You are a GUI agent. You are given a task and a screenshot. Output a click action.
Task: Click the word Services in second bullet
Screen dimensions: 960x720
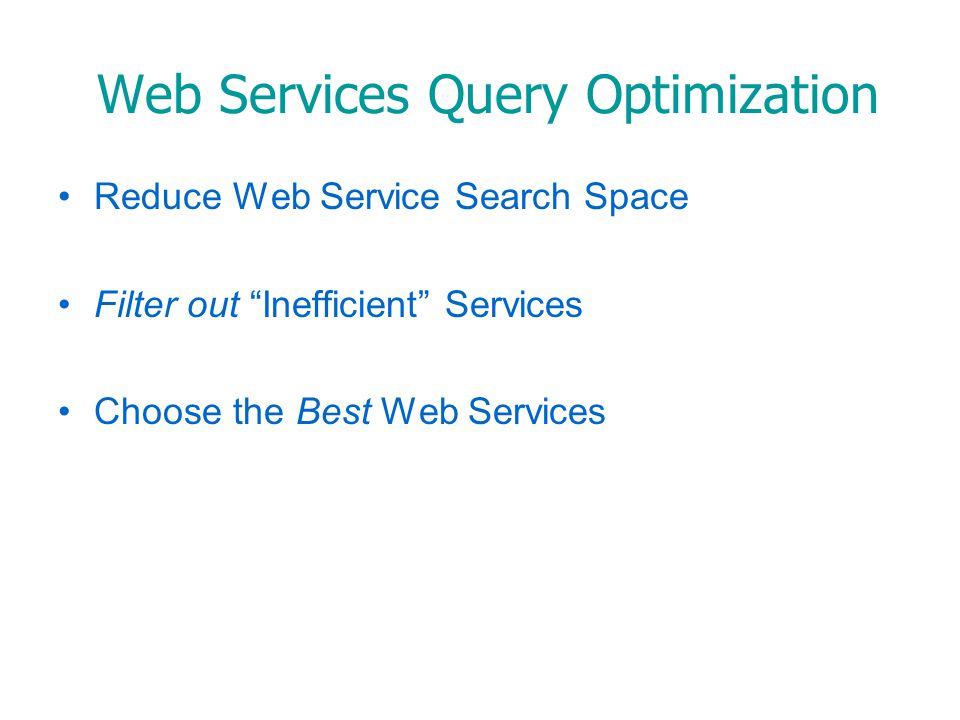point(513,304)
